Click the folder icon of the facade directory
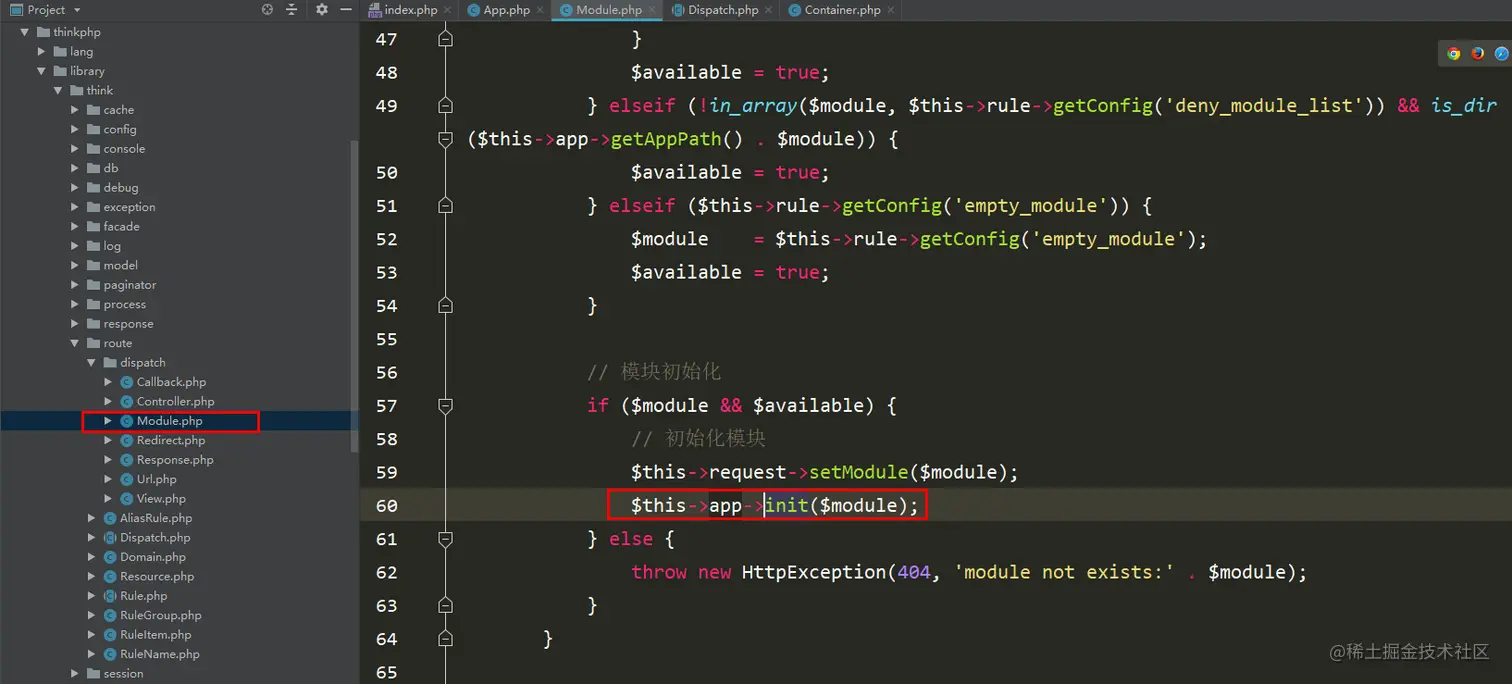Screen dimensions: 1512x684 pyautogui.click(x=92, y=227)
